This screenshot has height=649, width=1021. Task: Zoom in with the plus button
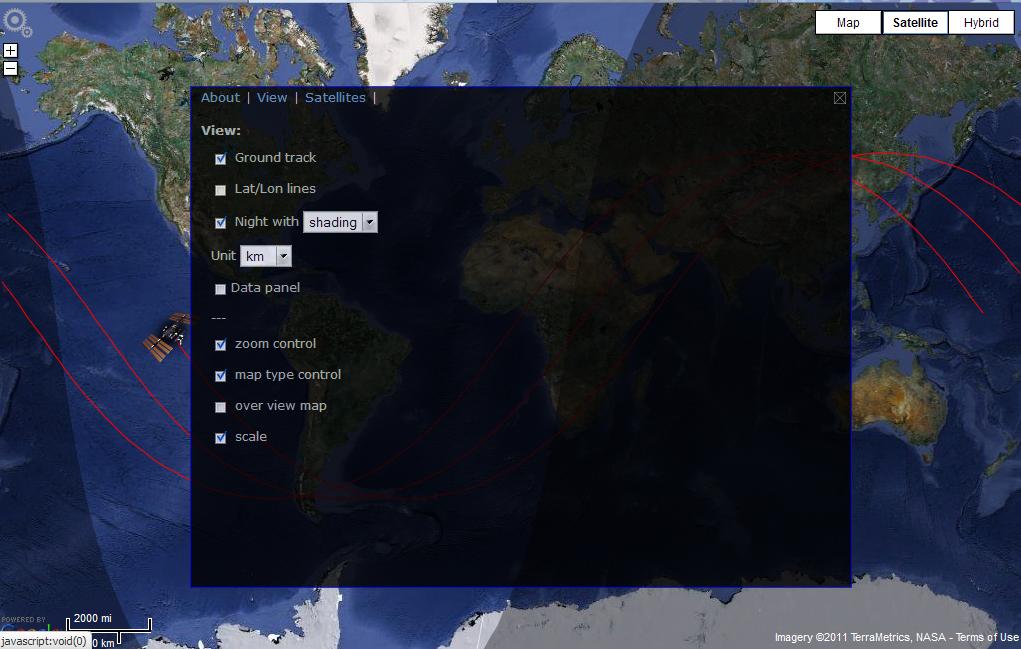coord(10,51)
